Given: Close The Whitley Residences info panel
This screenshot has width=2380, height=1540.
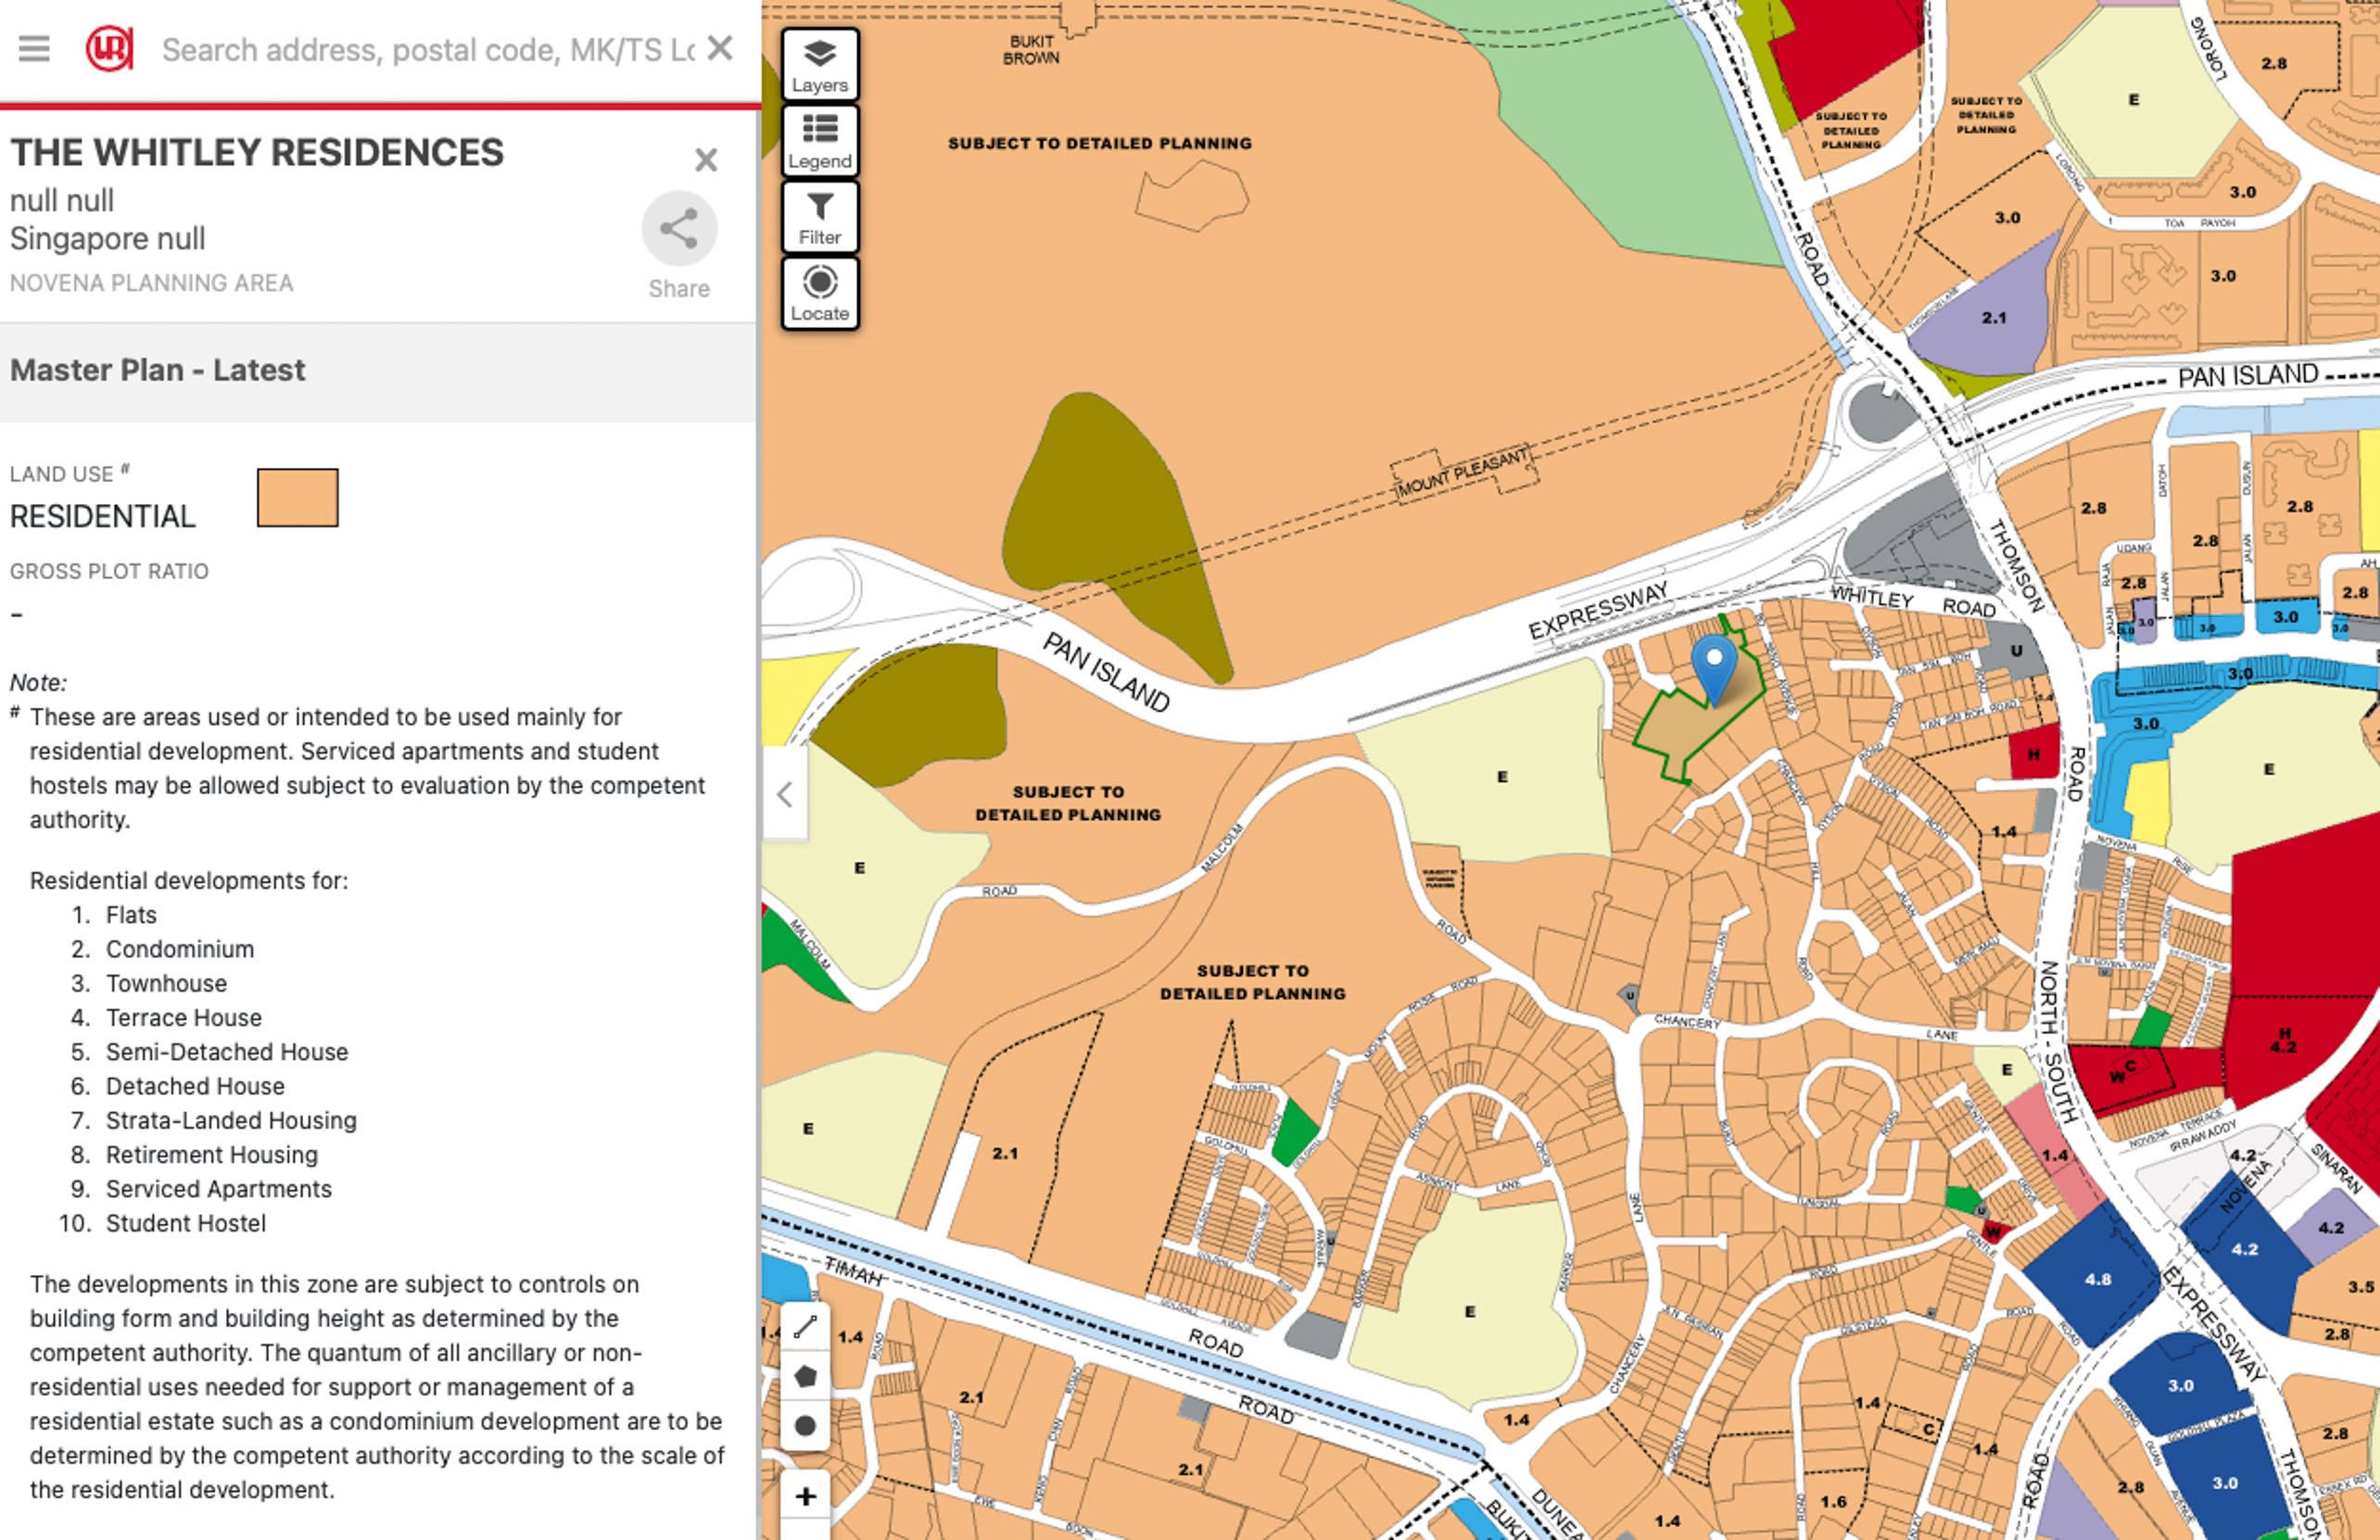Looking at the screenshot, I should [x=706, y=160].
